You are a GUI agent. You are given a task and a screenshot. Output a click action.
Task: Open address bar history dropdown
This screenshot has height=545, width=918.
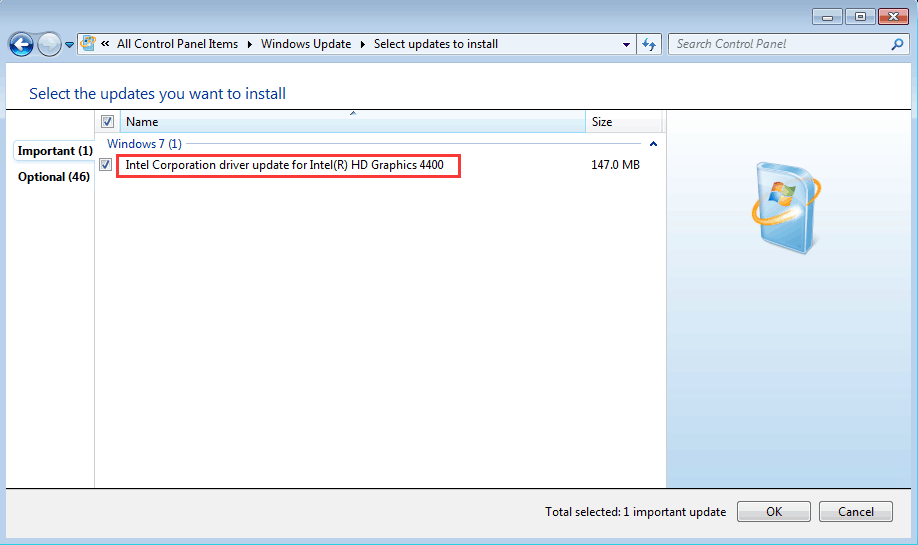[626, 44]
